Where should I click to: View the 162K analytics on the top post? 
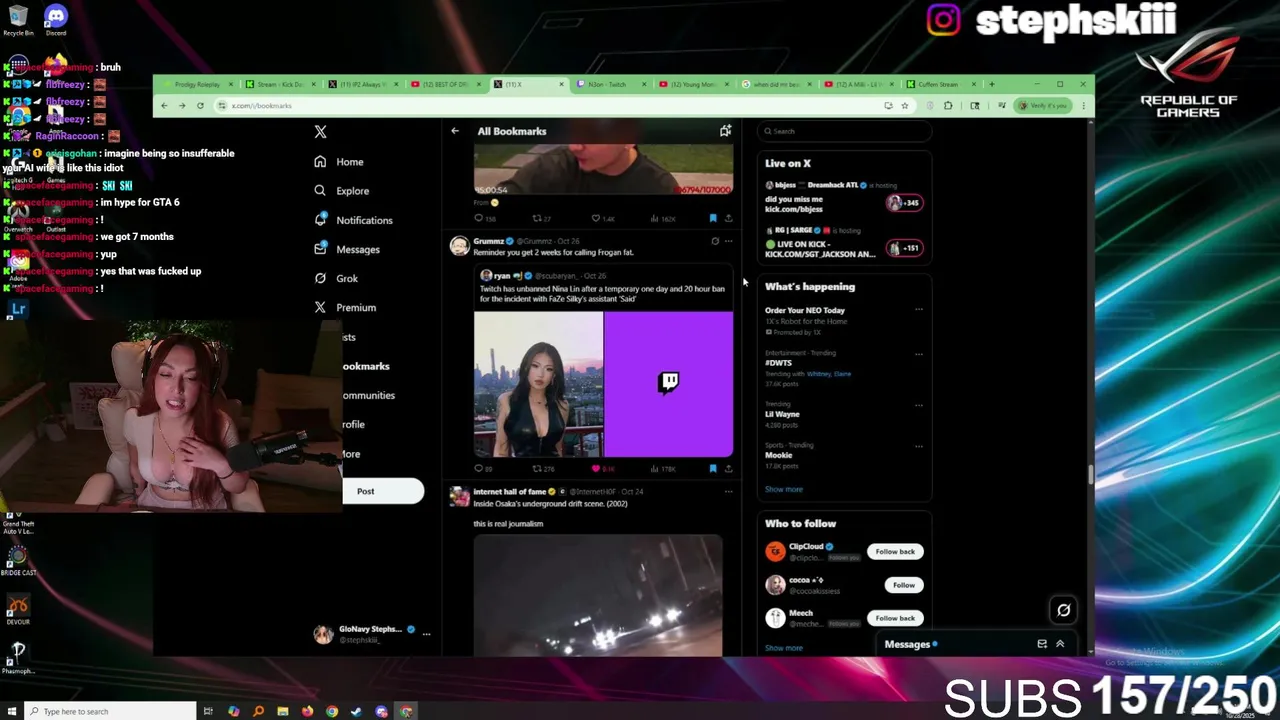click(x=663, y=218)
